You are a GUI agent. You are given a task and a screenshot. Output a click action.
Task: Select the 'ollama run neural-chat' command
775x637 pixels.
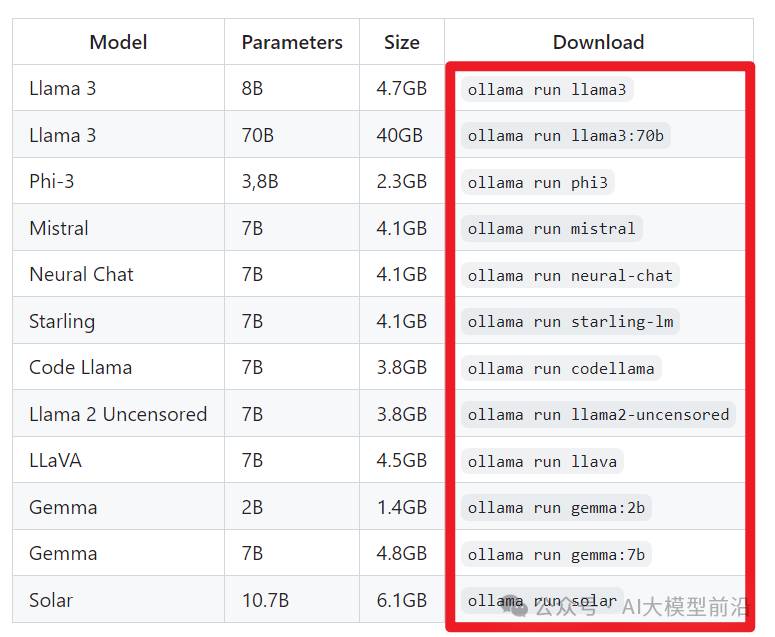coord(570,275)
